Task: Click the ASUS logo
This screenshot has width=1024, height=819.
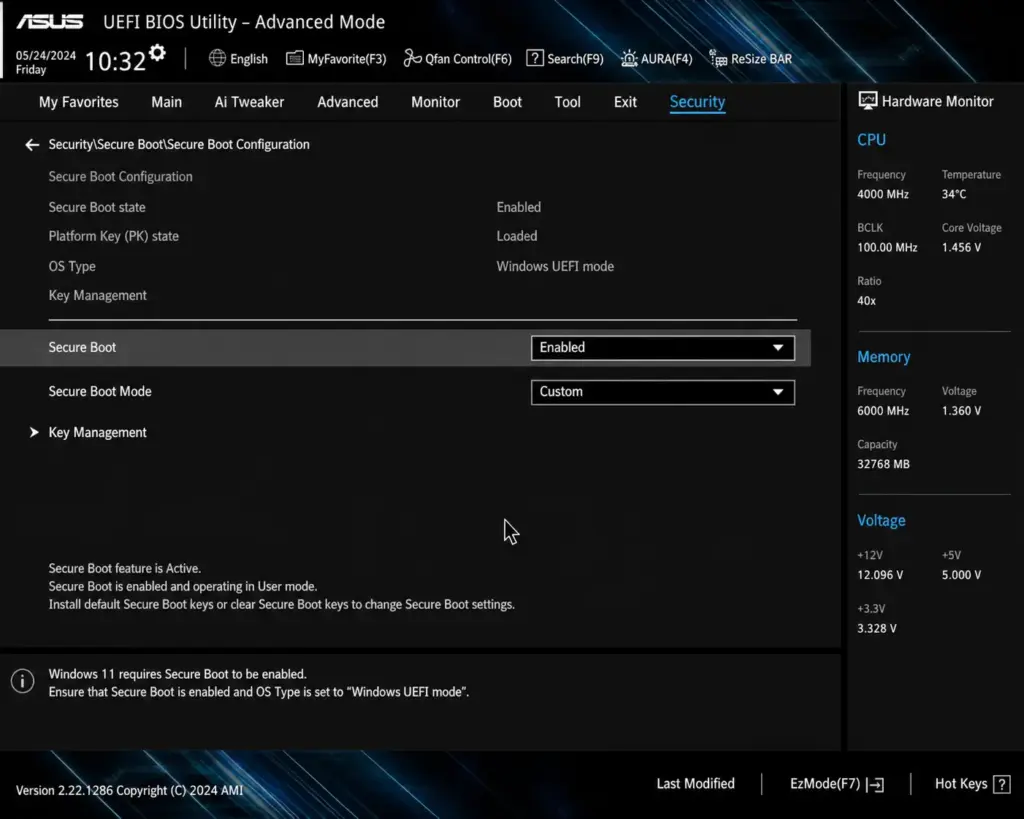Action: tap(50, 22)
